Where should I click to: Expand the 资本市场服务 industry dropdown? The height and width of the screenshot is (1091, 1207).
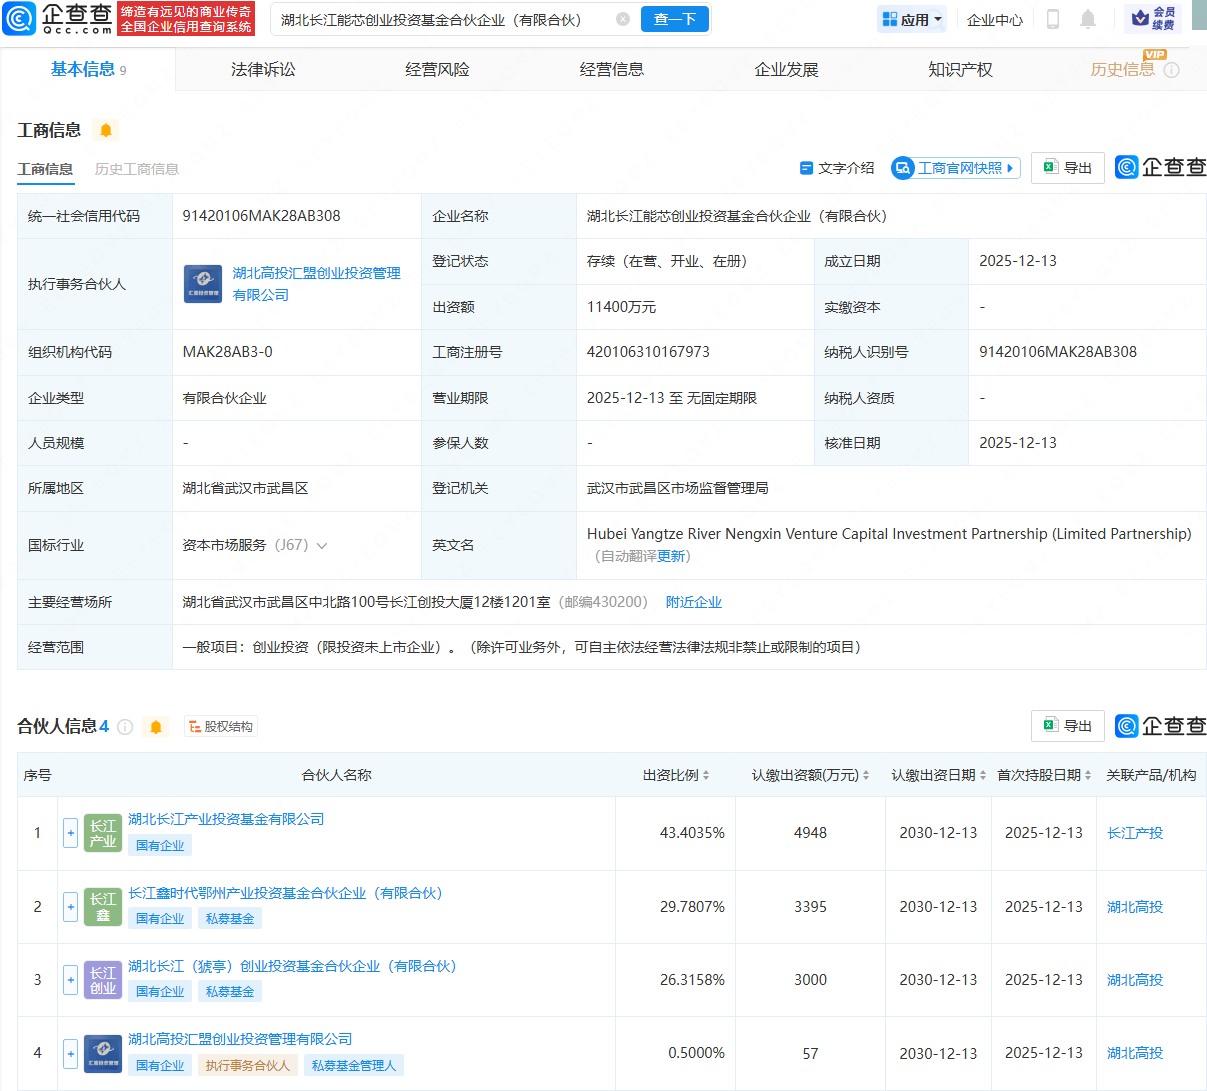[x=322, y=546]
